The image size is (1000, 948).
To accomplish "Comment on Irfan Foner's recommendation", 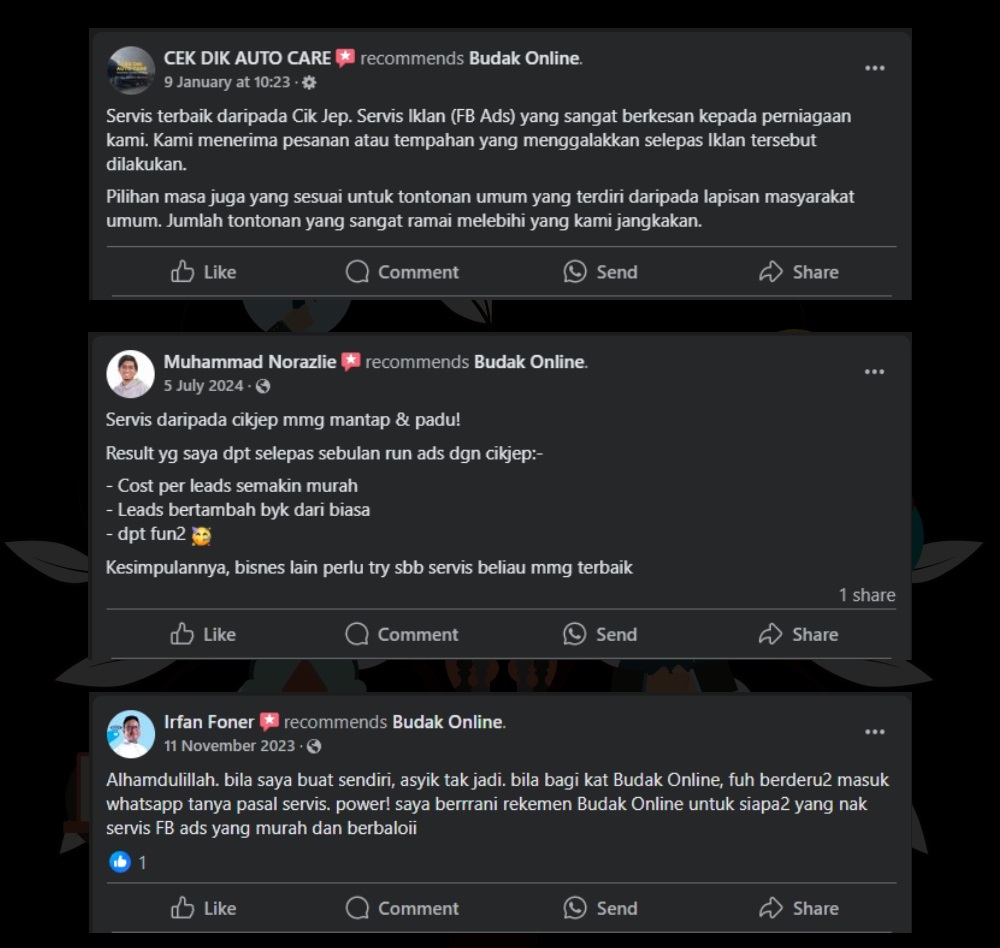I will [402, 908].
